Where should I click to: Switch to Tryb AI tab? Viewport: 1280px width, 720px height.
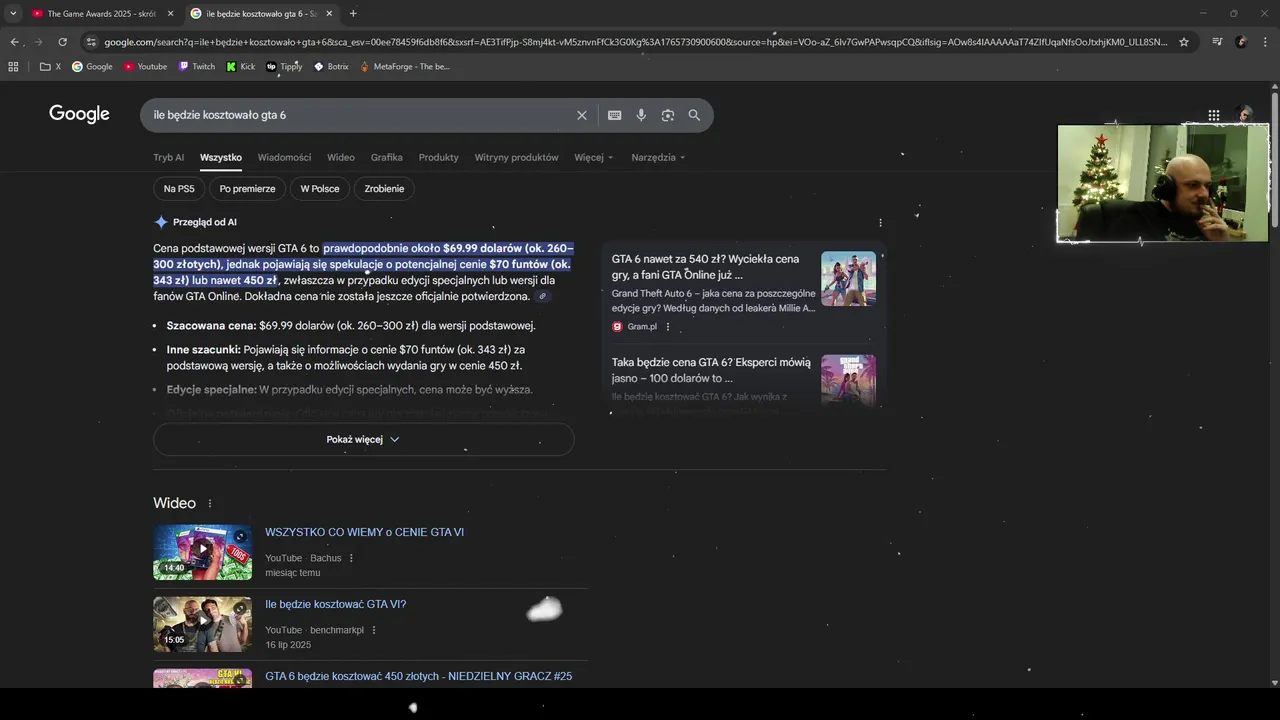(x=168, y=157)
